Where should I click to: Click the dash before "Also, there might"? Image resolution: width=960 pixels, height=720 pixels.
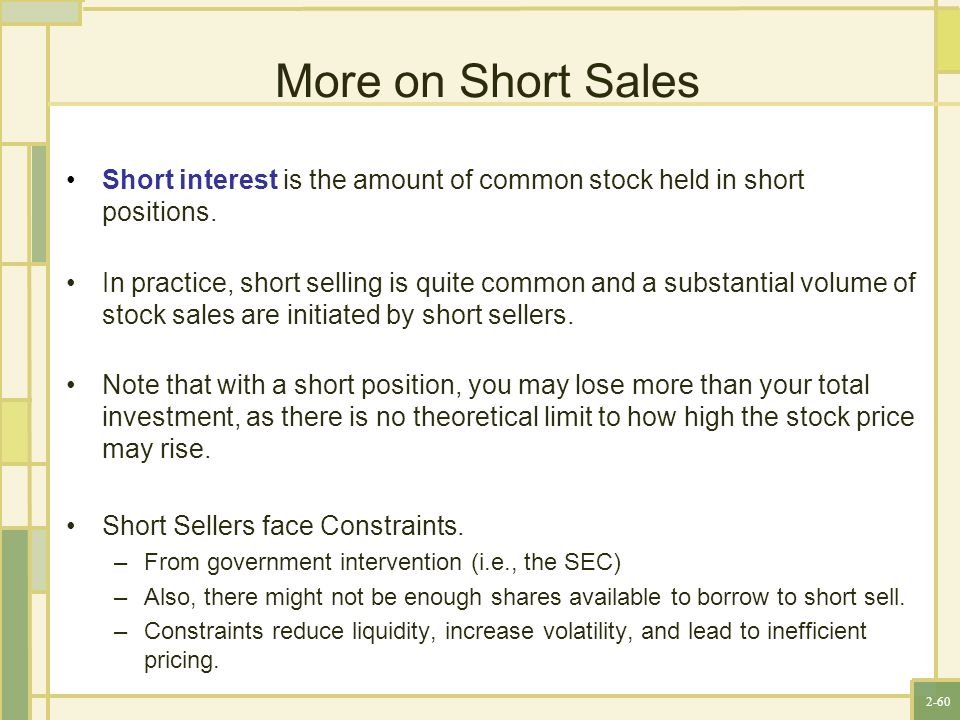(x=121, y=597)
